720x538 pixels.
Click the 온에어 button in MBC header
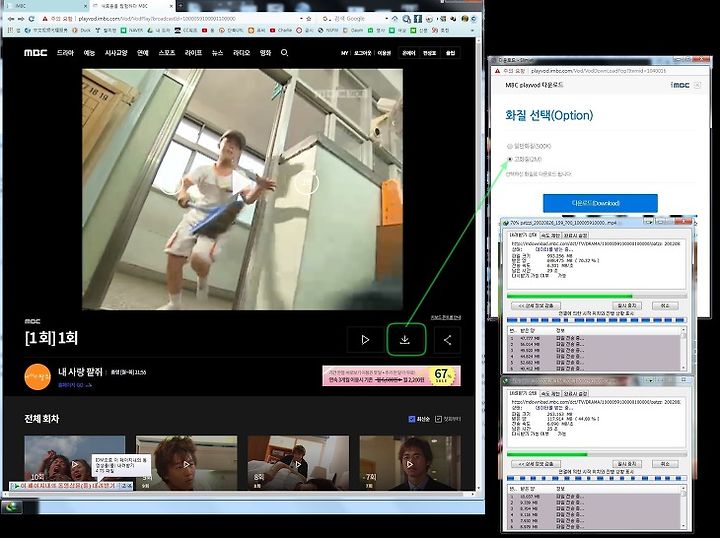[x=409, y=53]
